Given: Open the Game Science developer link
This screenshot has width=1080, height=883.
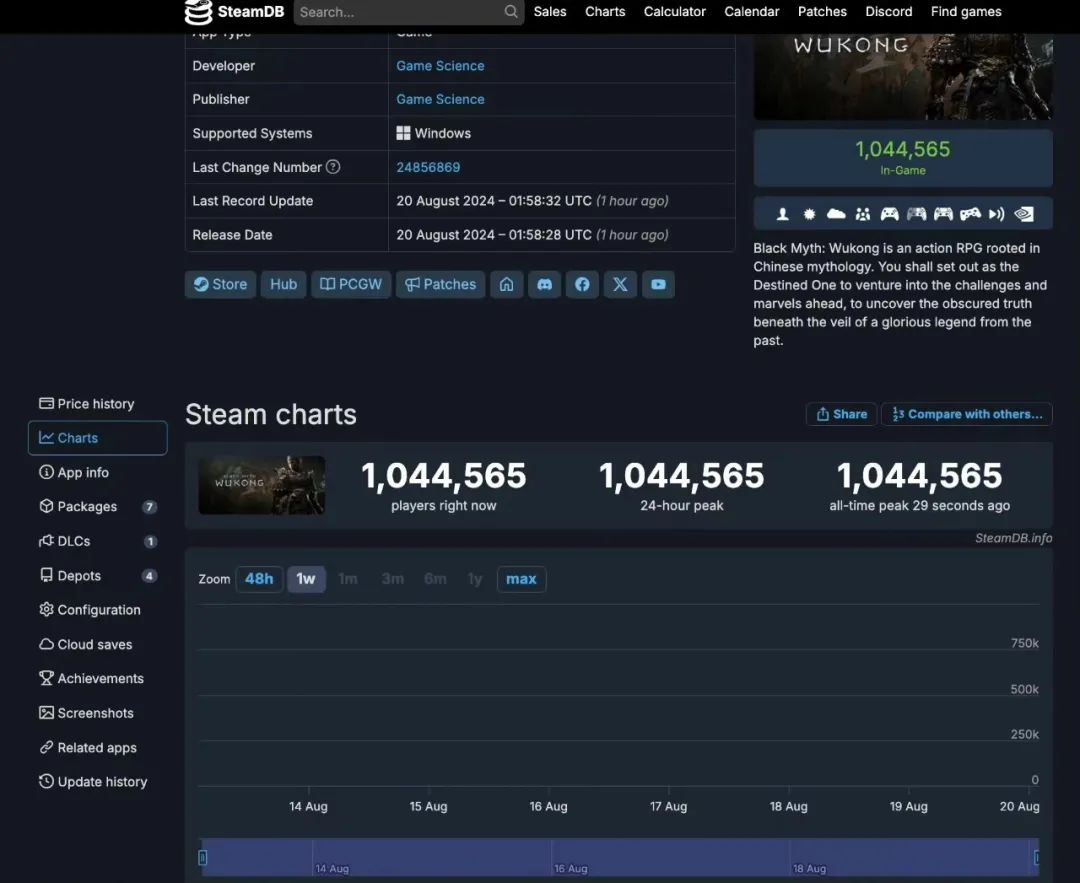Looking at the screenshot, I should point(440,66).
